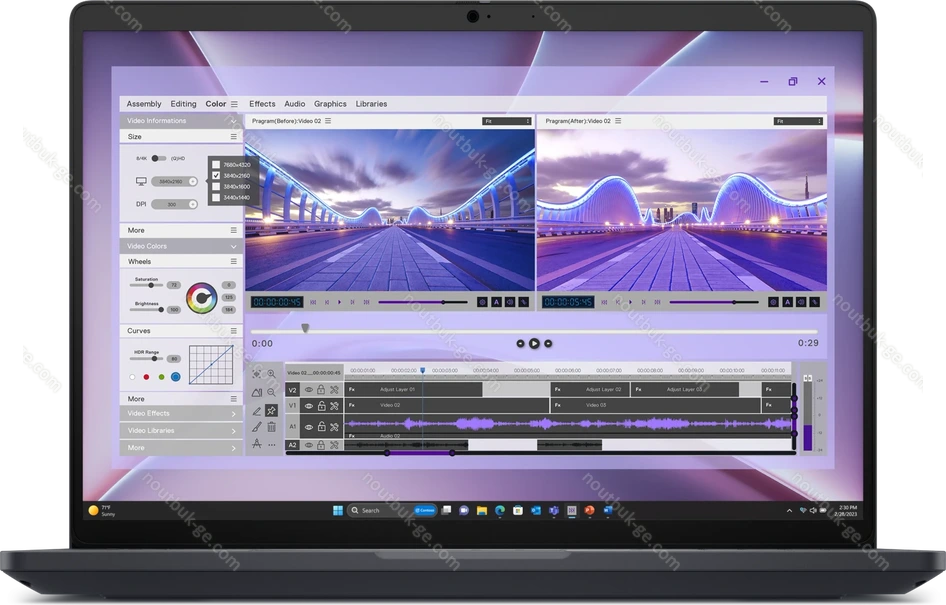Select the zoom in magnifier tool

(271, 374)
